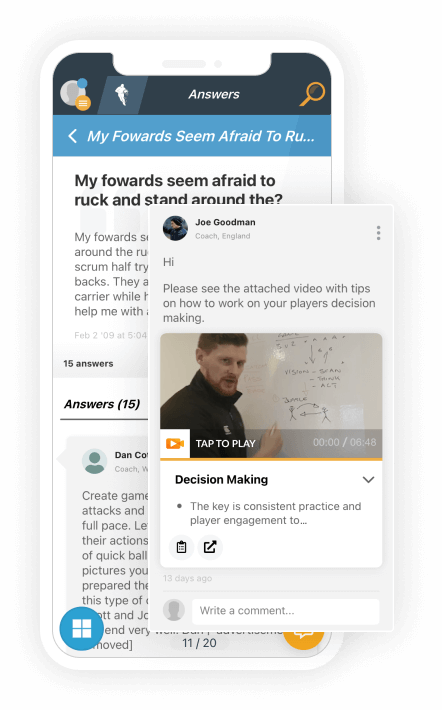
Task: Open the search magnifier icon
Action: coord(312,94)
